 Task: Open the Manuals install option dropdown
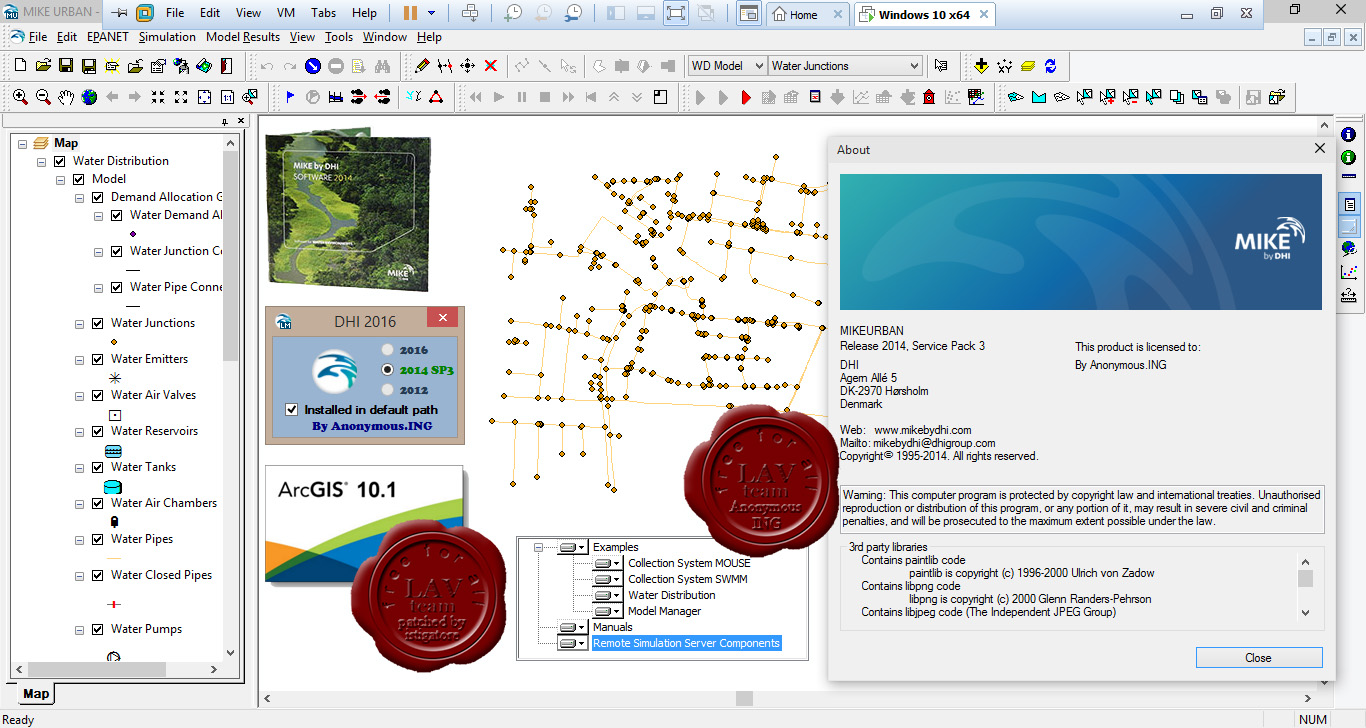point(572,627)
